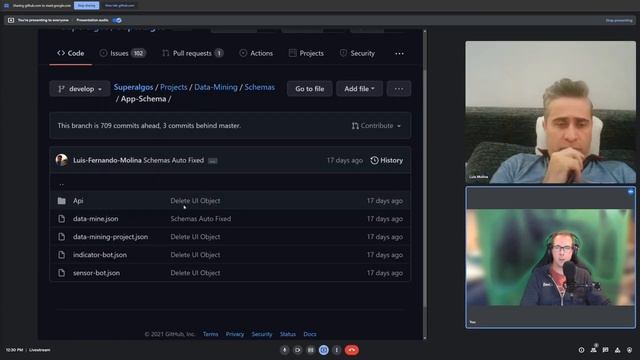The height and width of the screenshot is (360, 640).
Task: Click the blue present screen button
Action: [x=324, y=350]
